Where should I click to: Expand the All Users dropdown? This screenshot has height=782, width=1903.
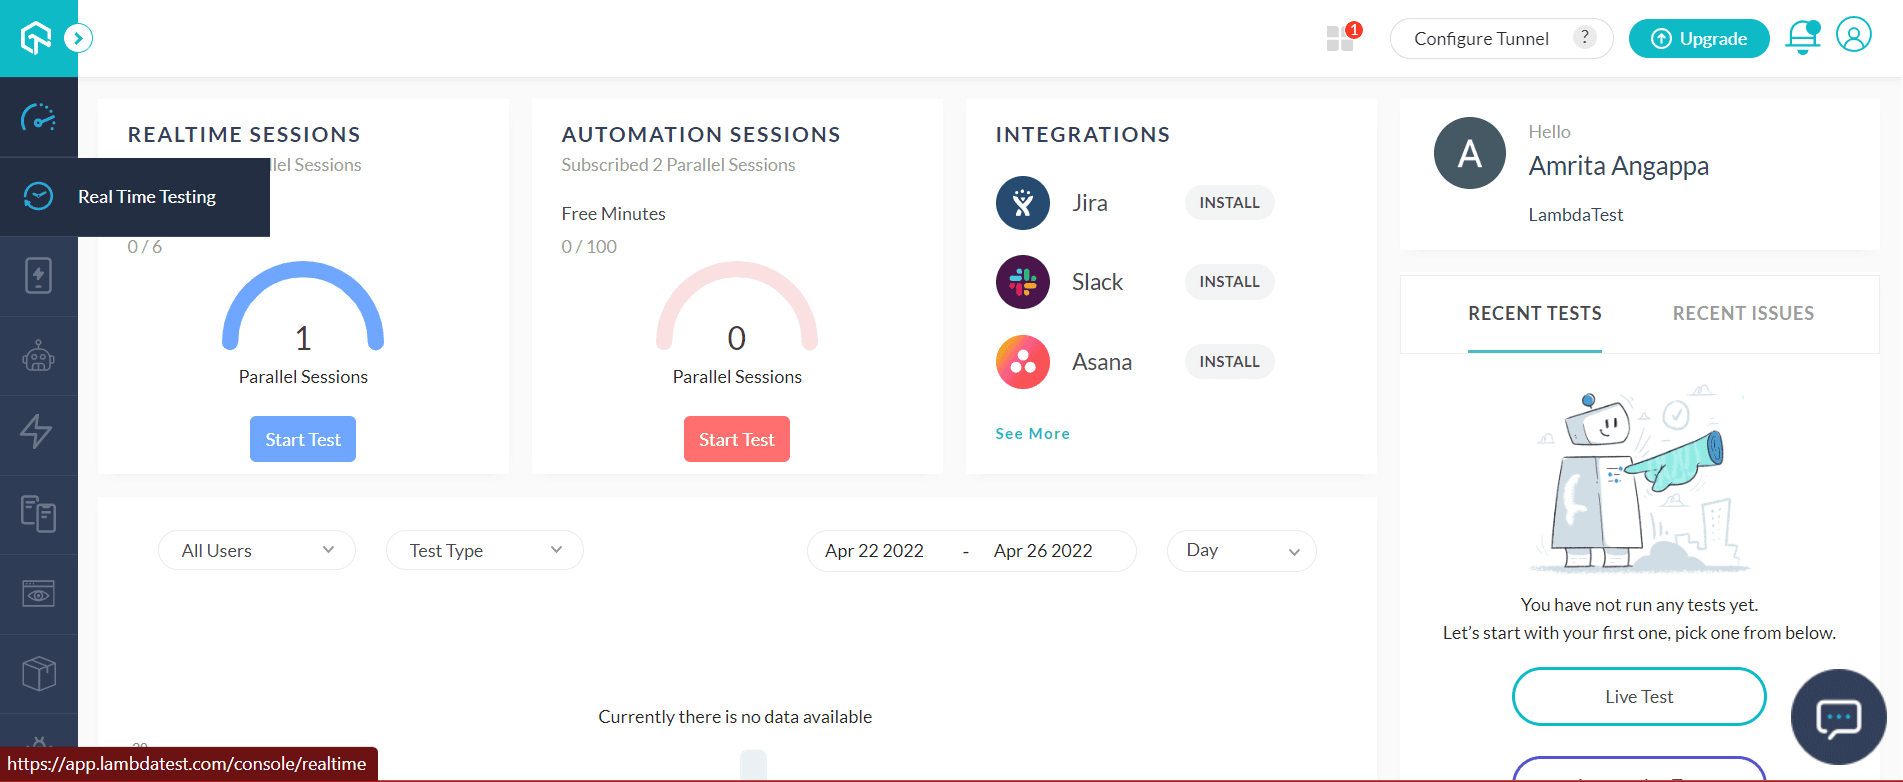coord(257,551)
